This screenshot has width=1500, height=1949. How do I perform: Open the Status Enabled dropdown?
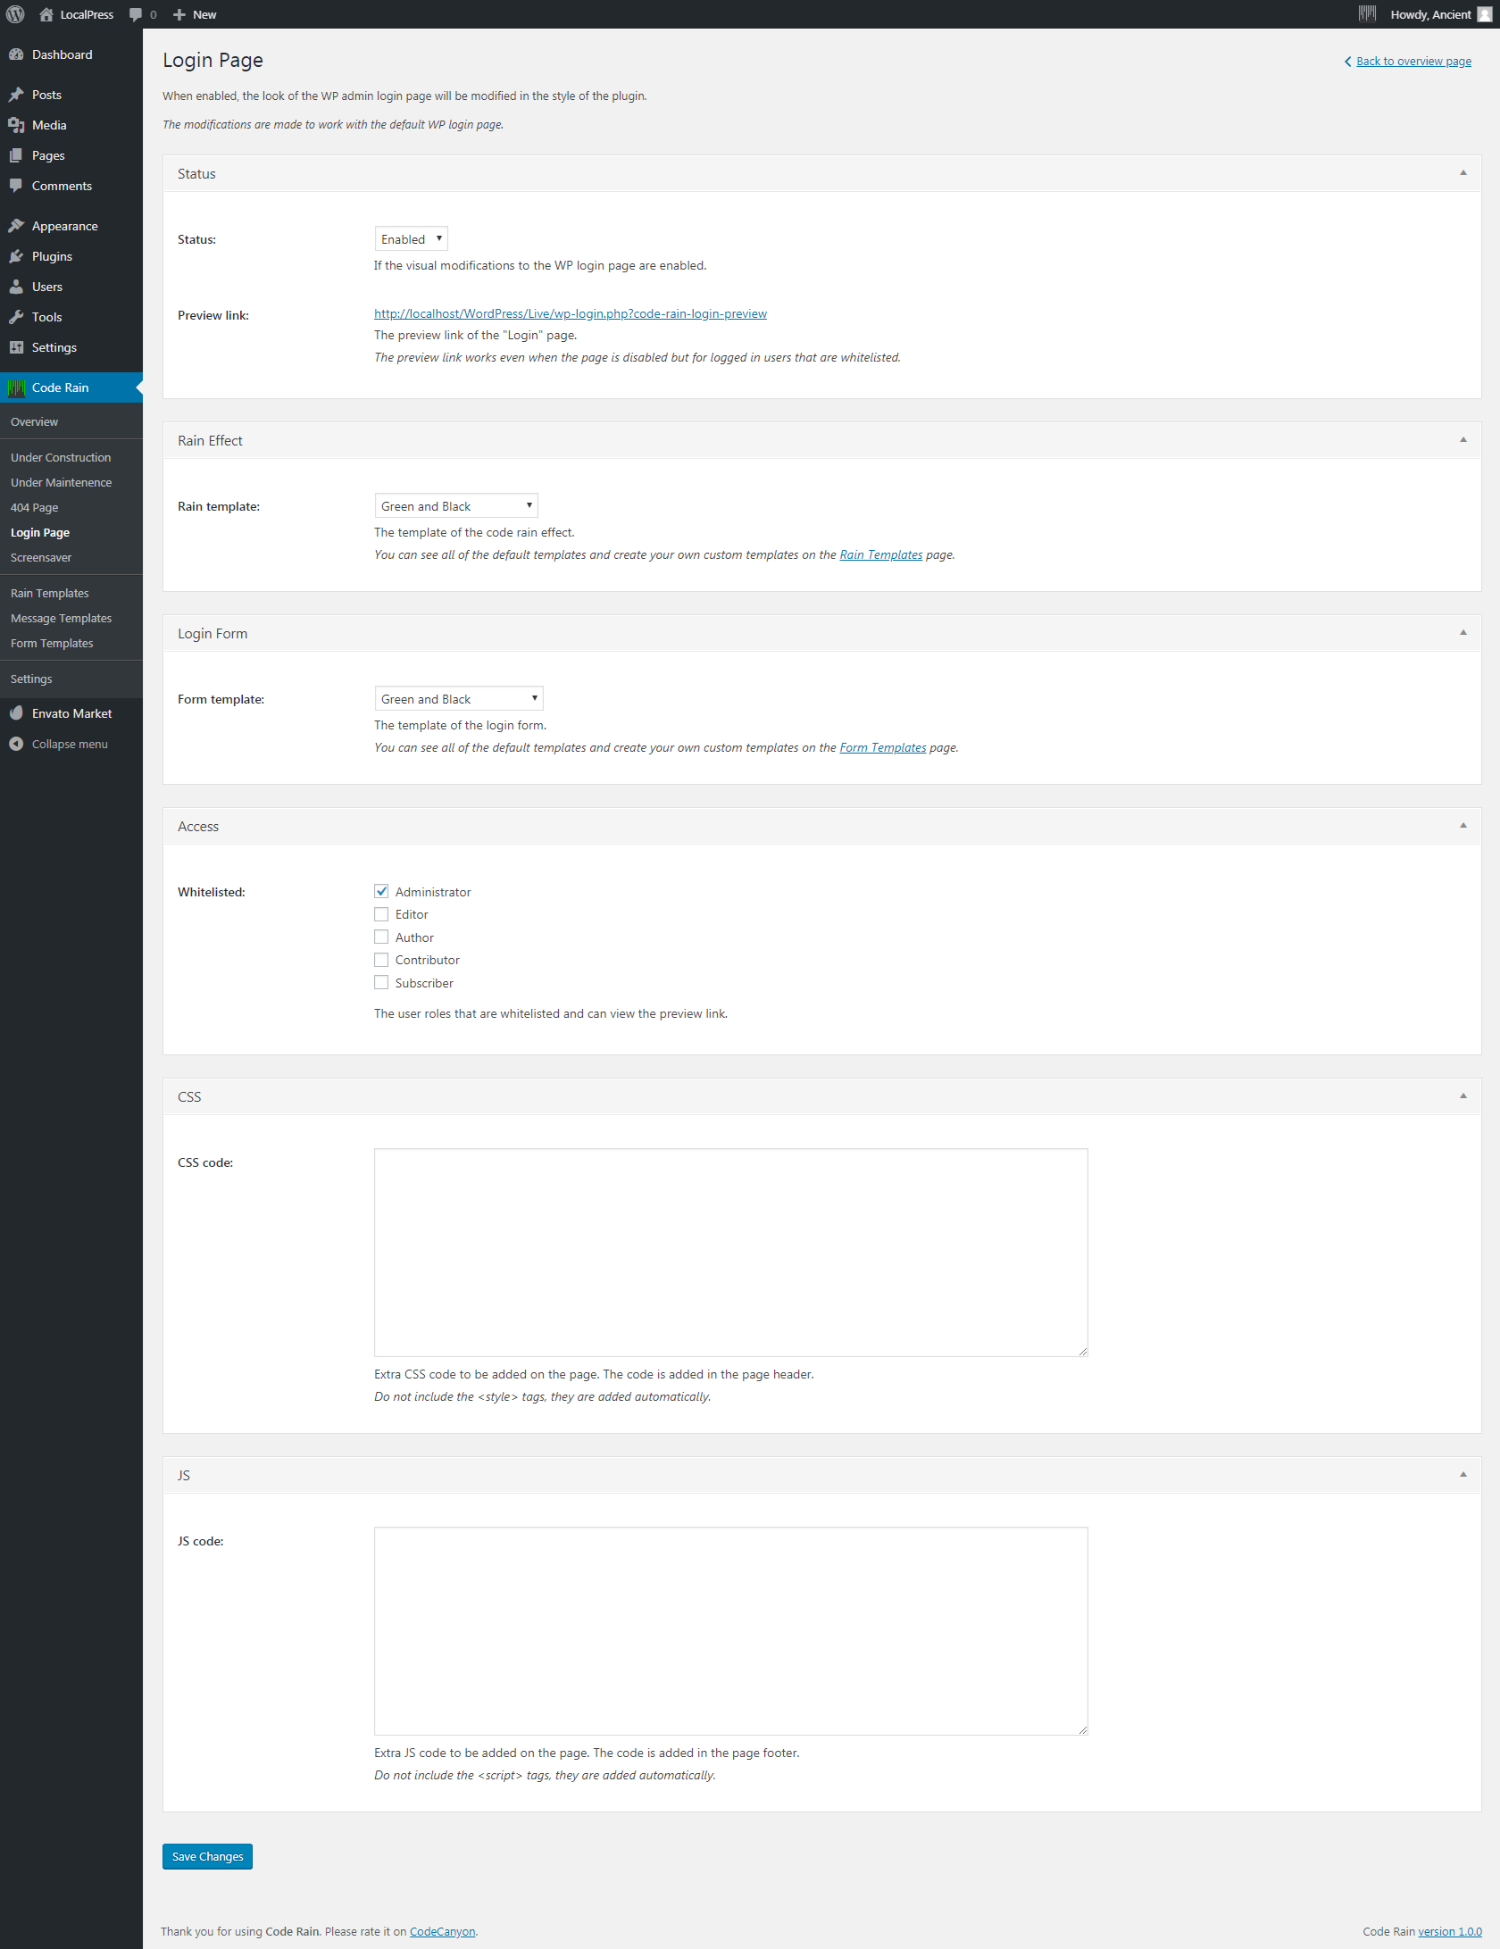pos(410,239)
